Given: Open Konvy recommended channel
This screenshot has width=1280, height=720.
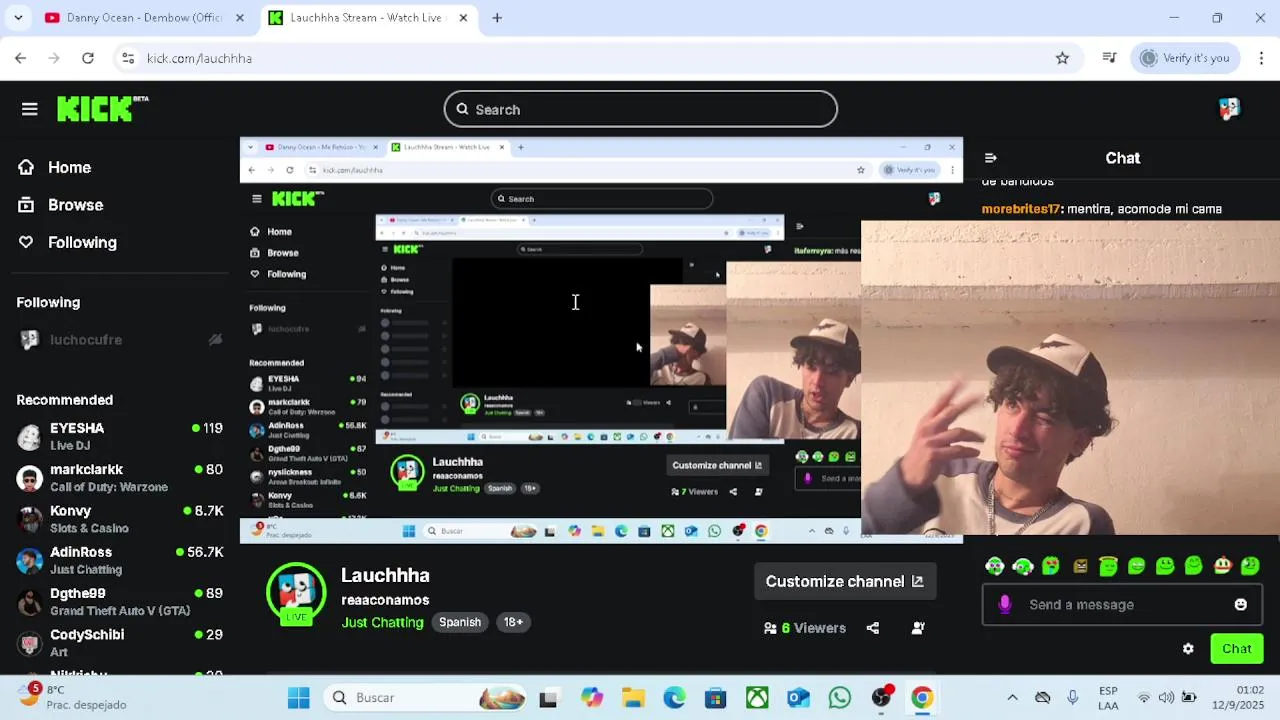Looking at the screenshot, I should click(119, 519).
